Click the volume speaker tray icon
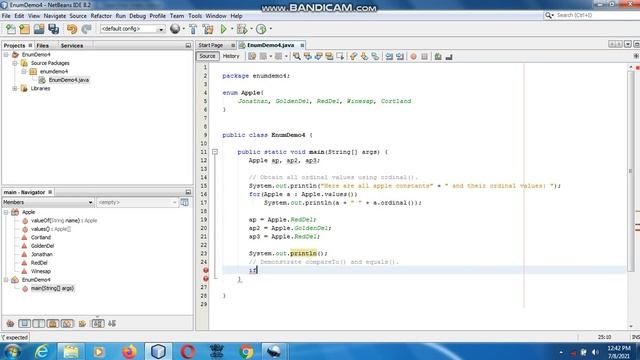 coord(595,352)
